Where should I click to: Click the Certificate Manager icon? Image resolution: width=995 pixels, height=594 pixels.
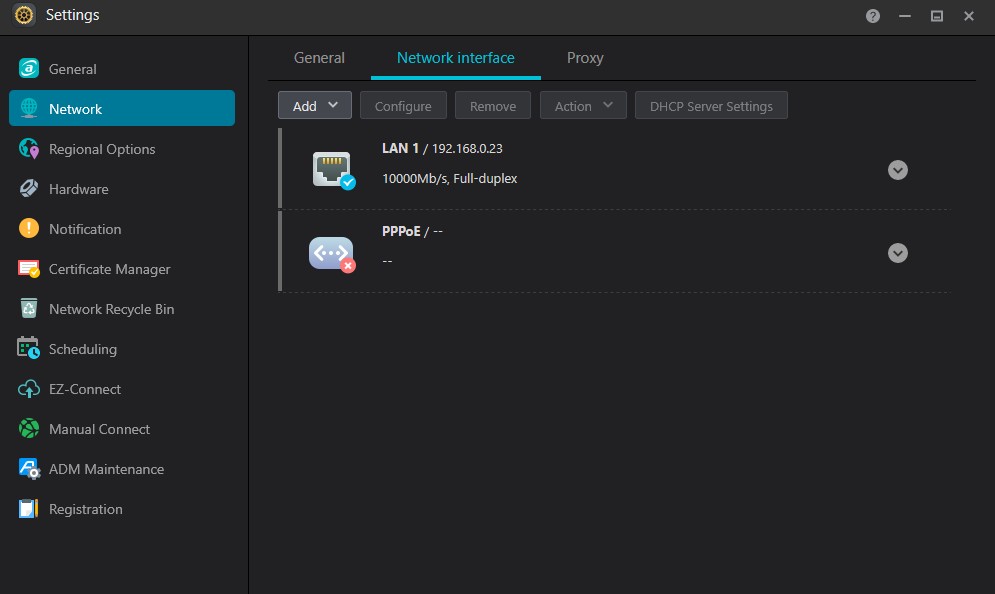[29, 269]
